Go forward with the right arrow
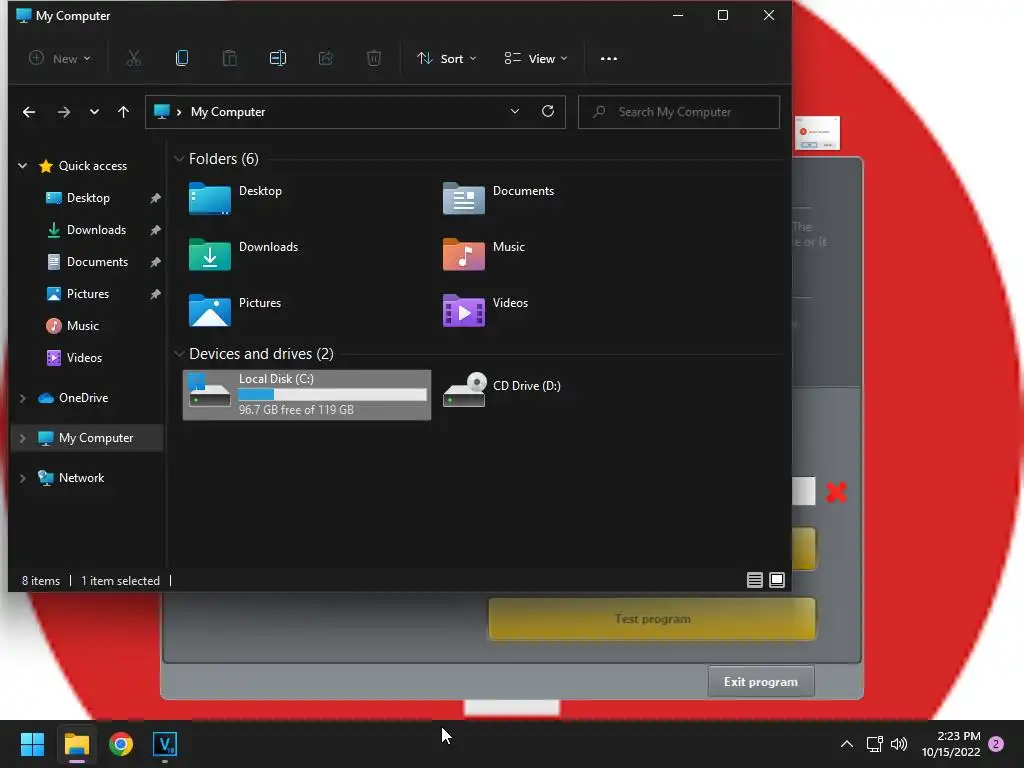Image resolution: width=1024 pixels, height=768 pixels. 63,112
